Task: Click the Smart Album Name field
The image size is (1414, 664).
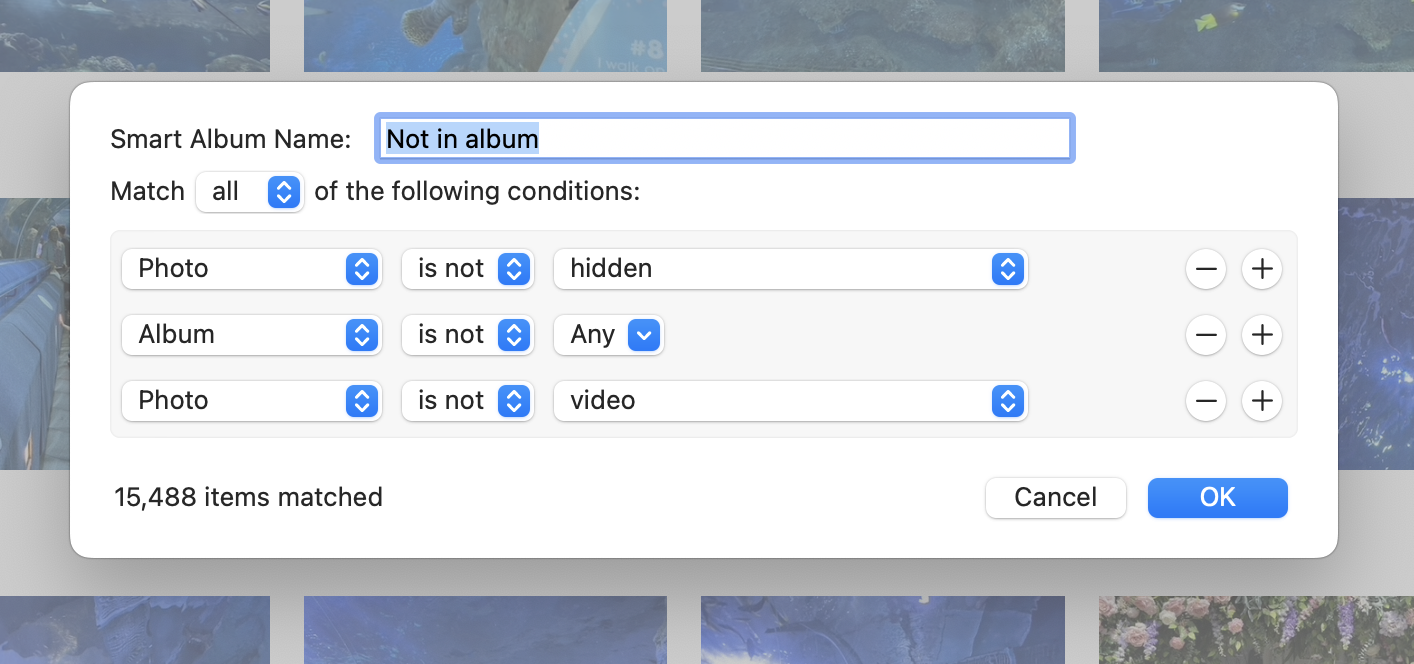Action: coord(724,139)
